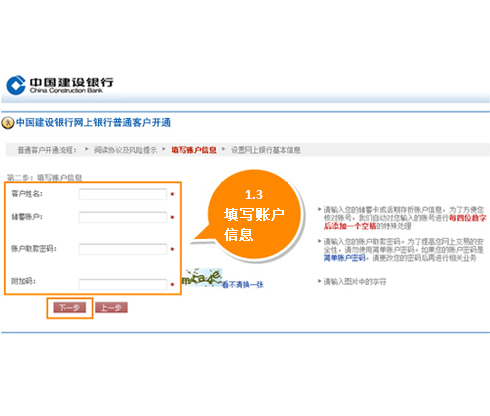Click the 下一步 next step button
This screenshot has width=490, height=416.
(70, 308)
